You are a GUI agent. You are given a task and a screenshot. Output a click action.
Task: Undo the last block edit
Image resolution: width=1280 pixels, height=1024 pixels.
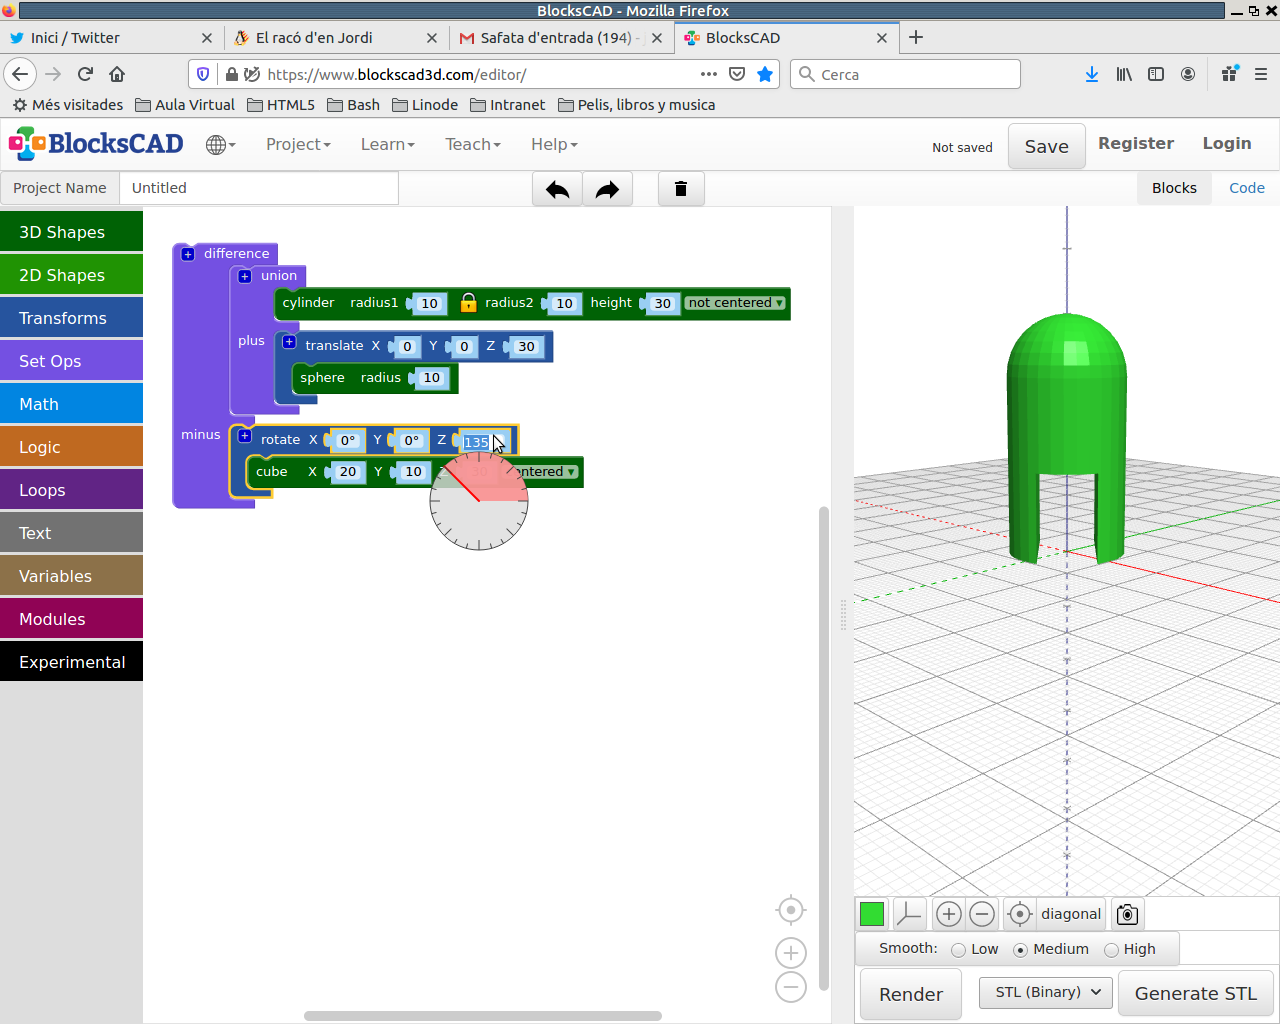pyautogui.click(x=557, y=189)
